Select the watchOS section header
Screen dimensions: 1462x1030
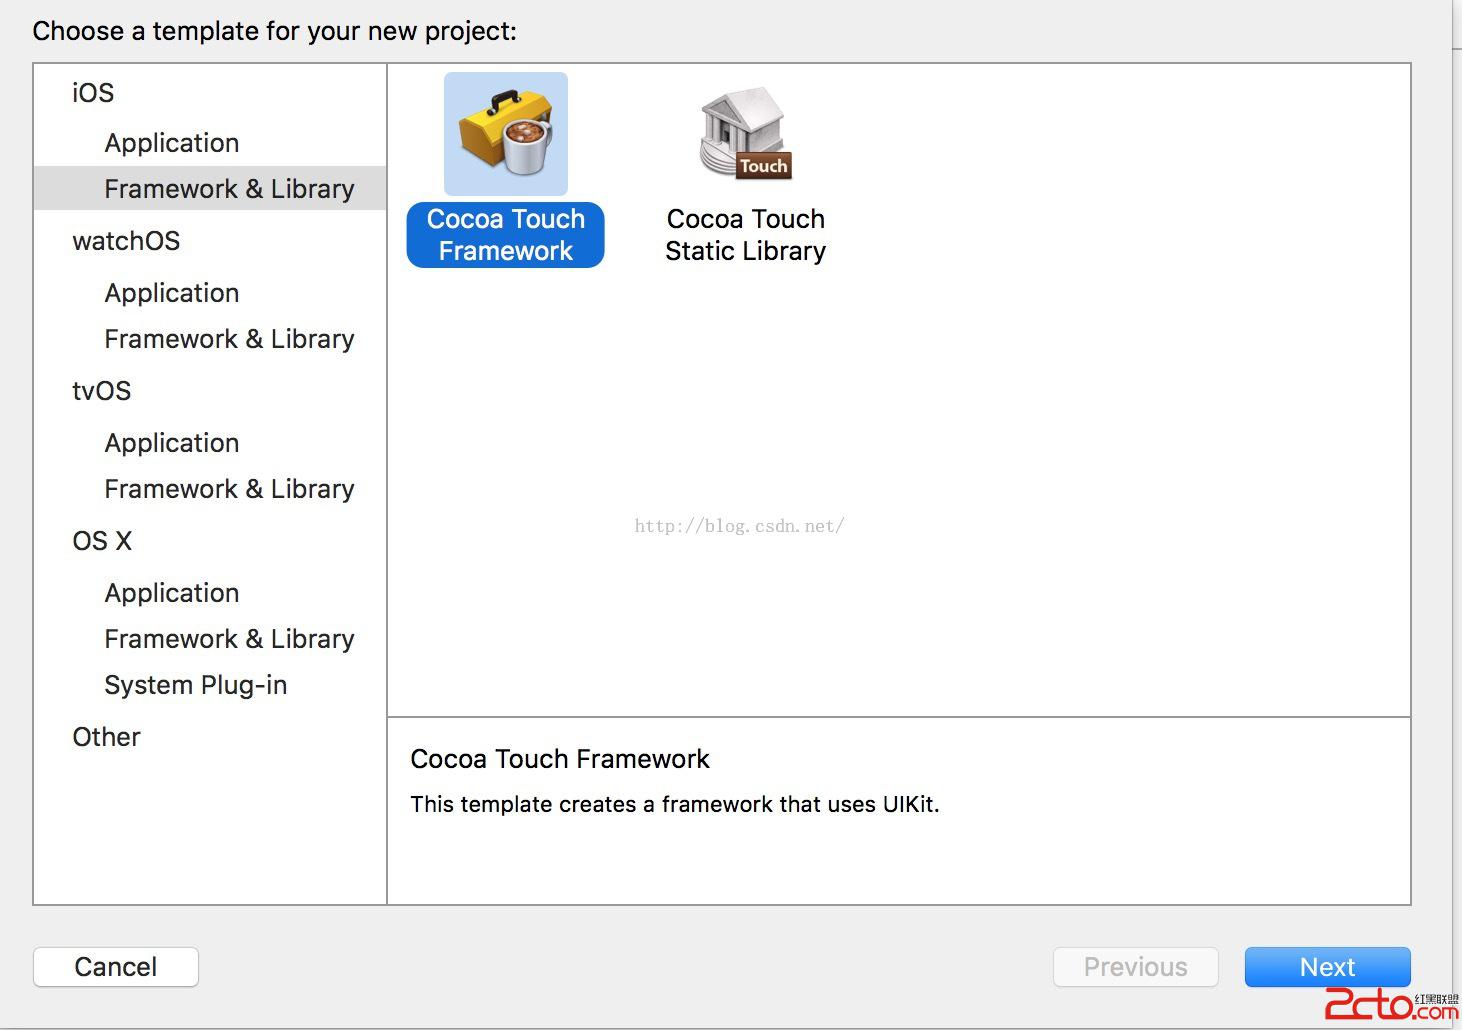126,241
